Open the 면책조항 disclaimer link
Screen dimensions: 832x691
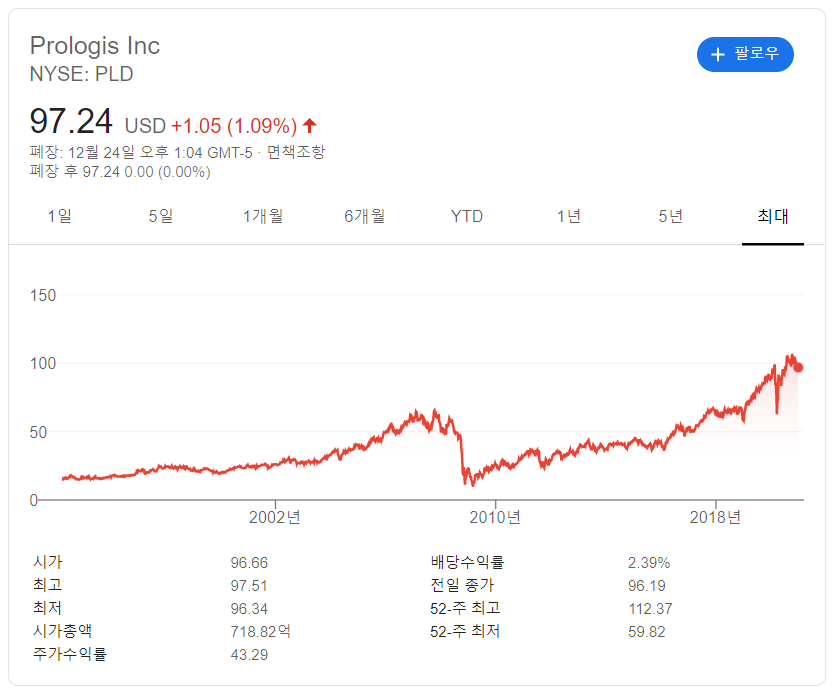coord(296,152)
